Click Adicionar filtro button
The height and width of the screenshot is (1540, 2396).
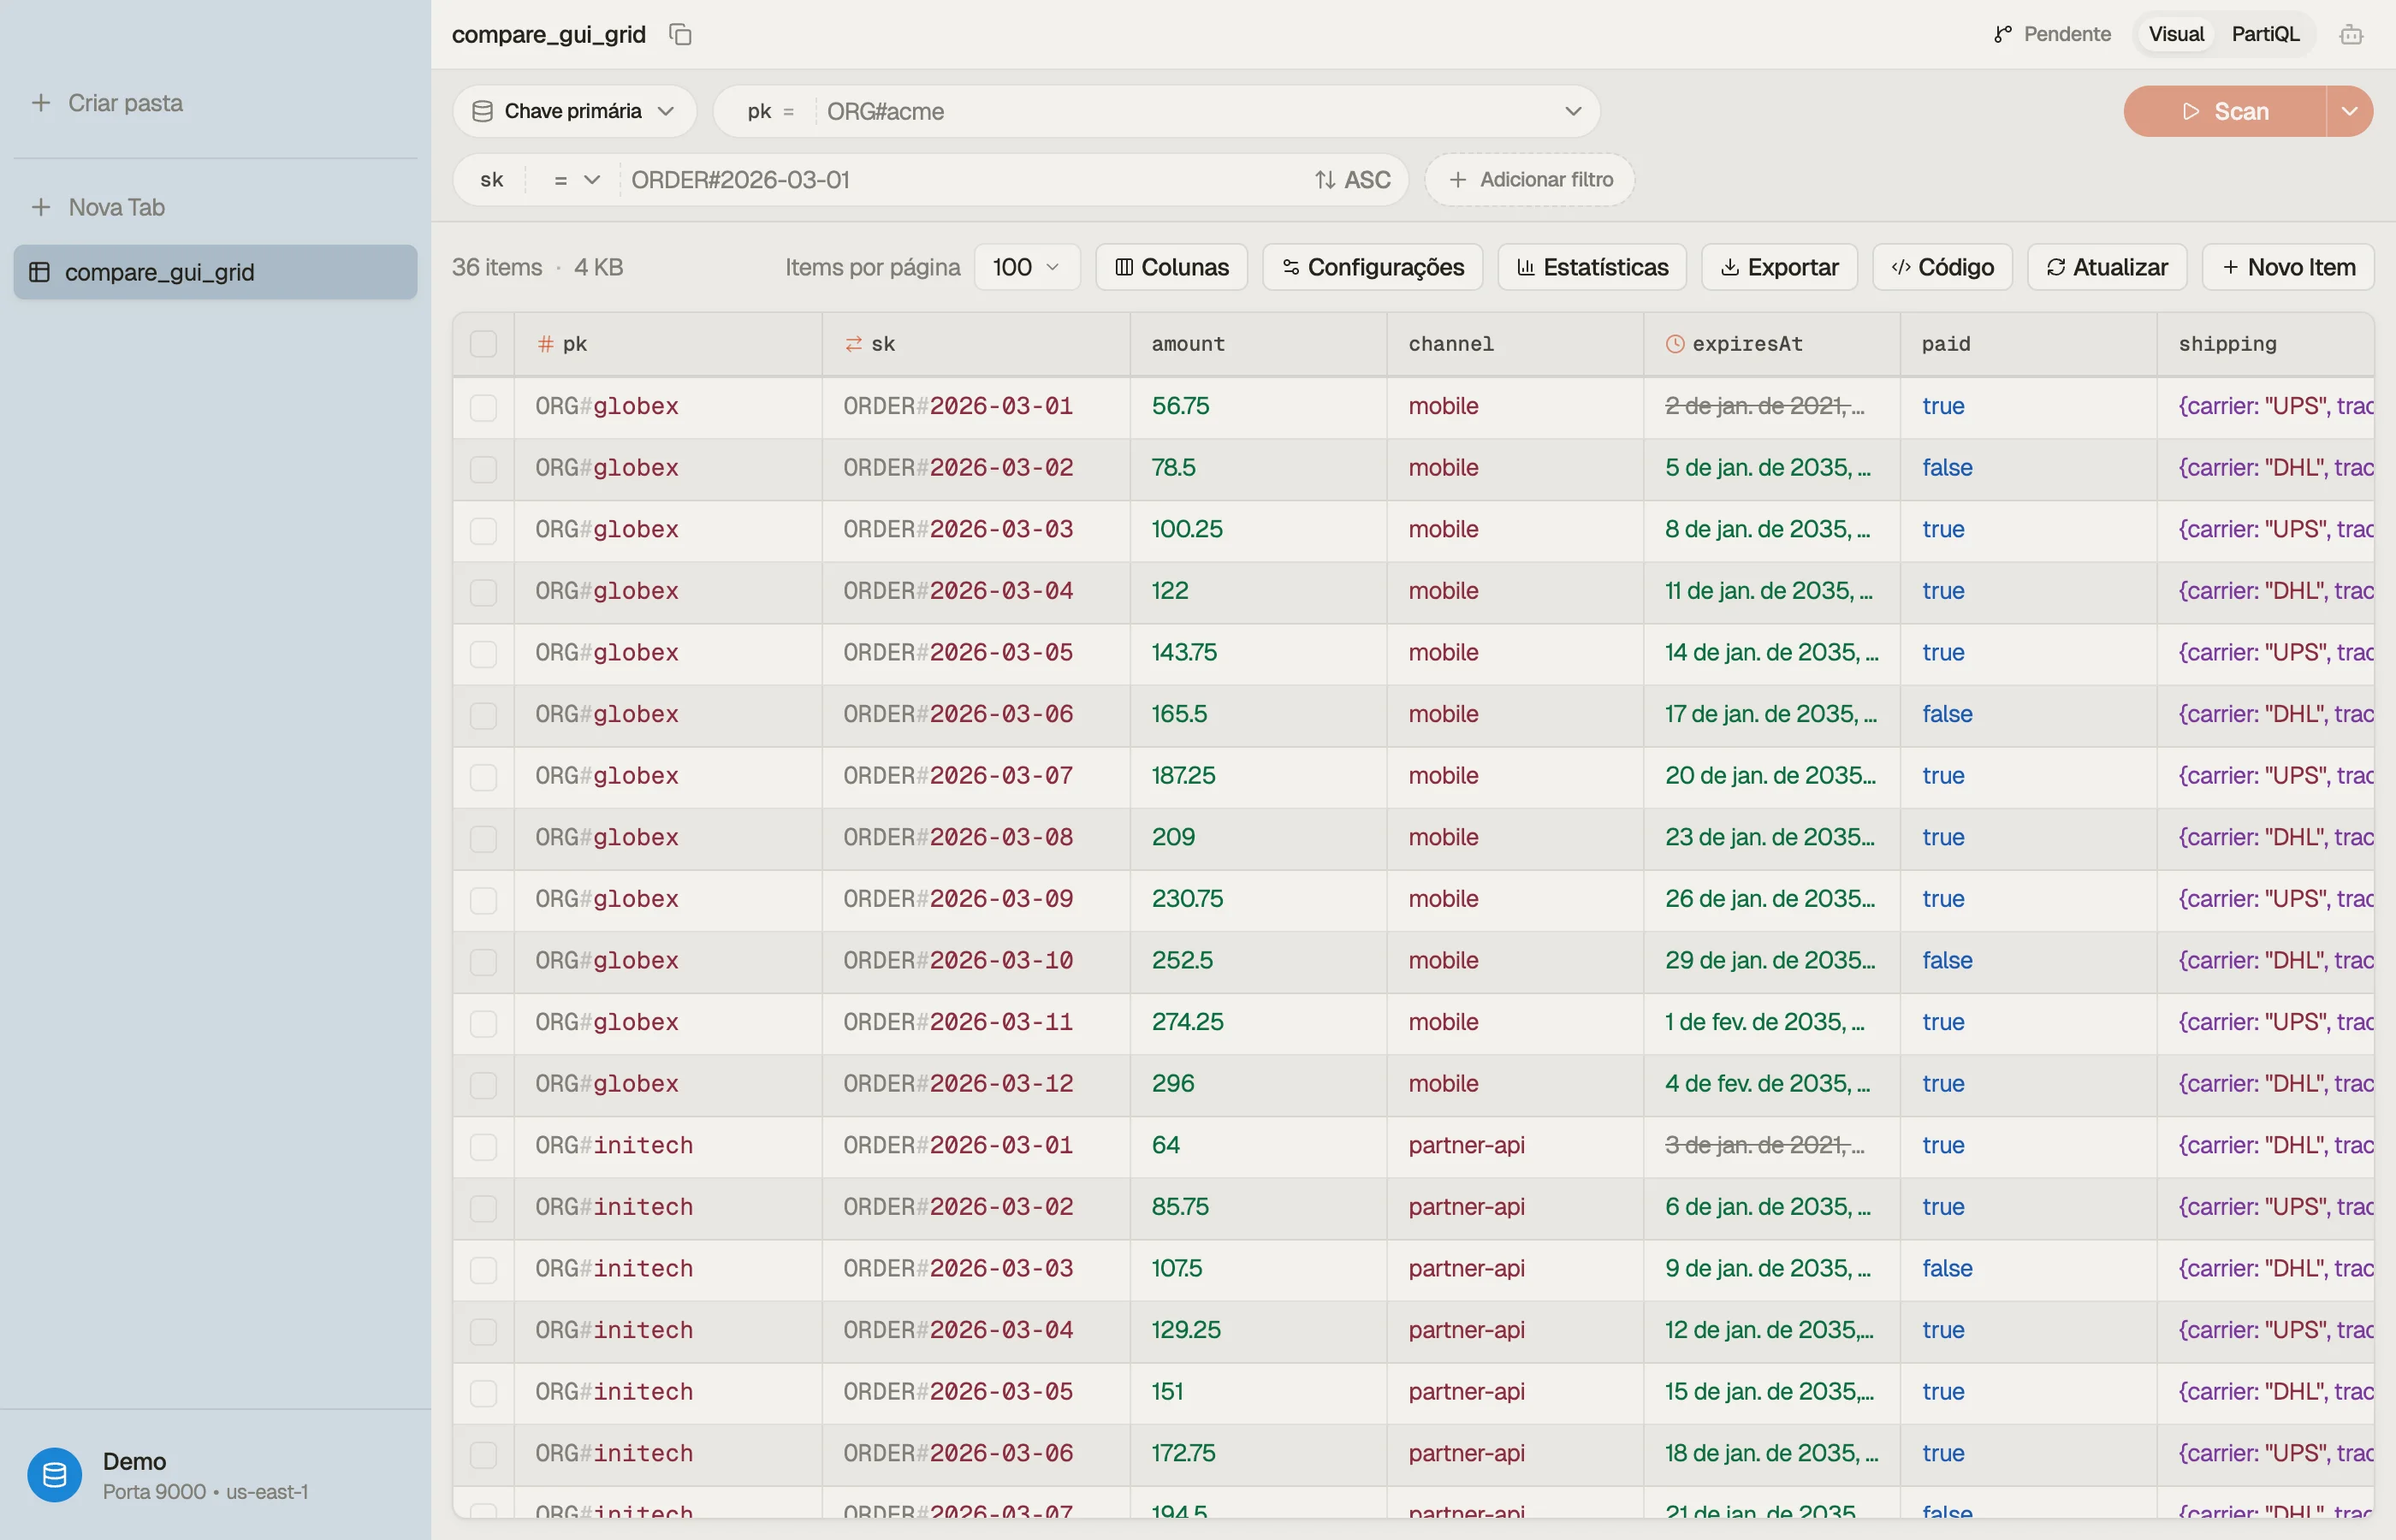(x=1530, y=180)
